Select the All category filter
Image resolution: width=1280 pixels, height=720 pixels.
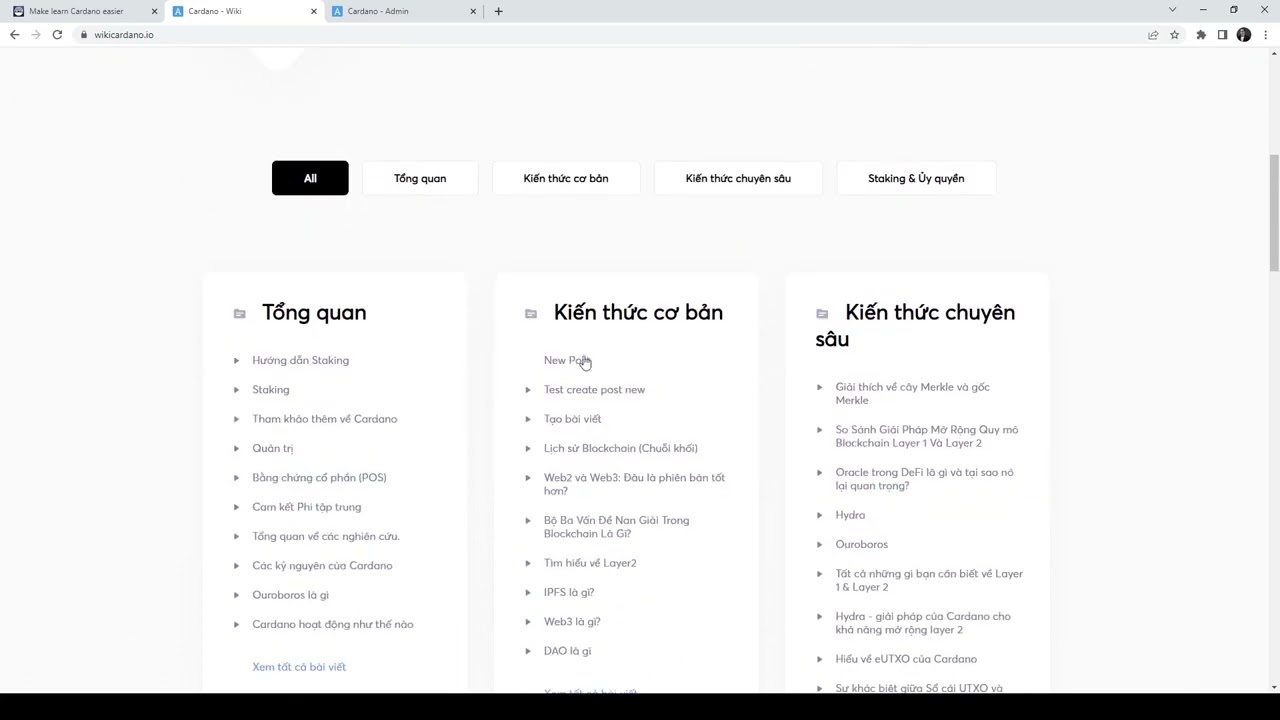click(310, 178)
